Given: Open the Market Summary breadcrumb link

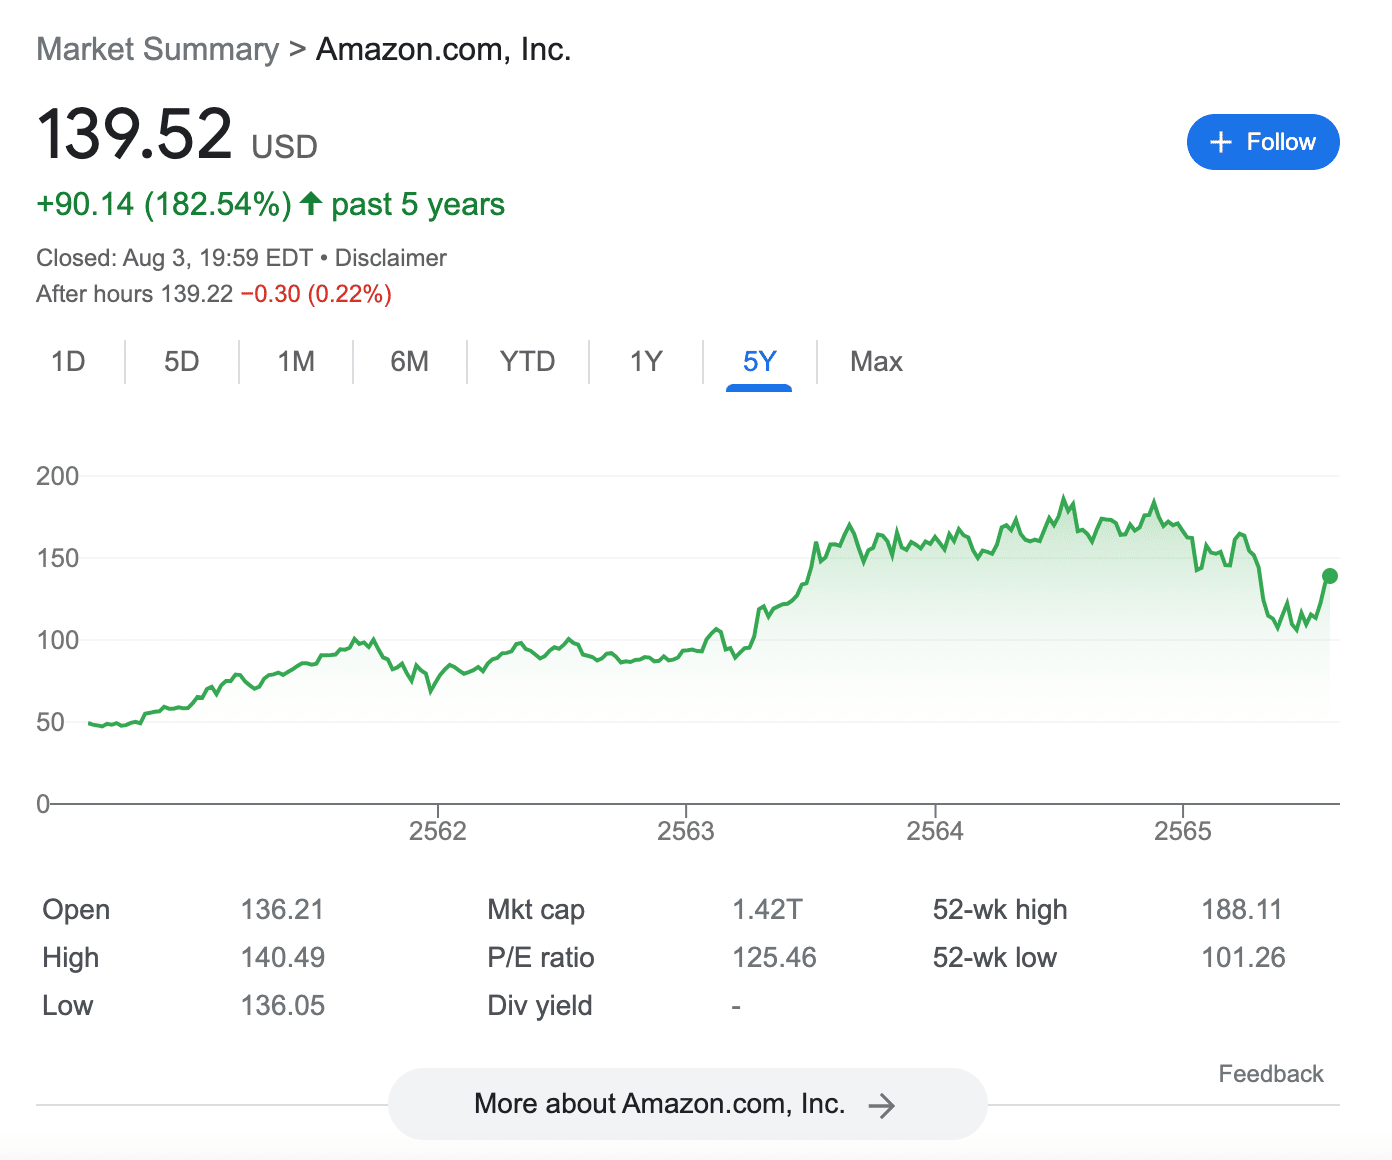Looking at the screenshot, I should tap(158, 49).
